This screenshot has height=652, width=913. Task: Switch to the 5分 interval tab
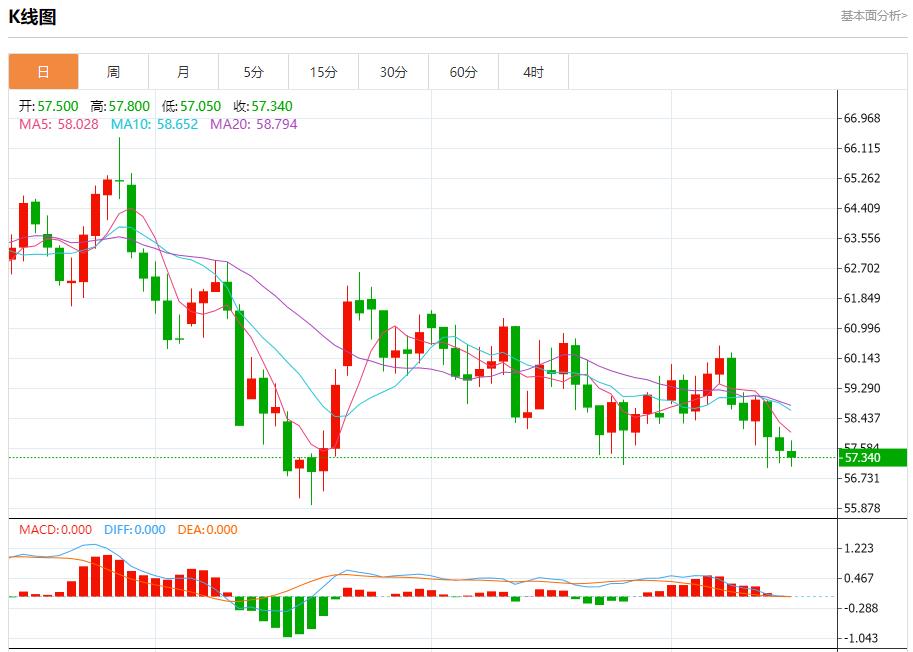(x=253, y=72)
